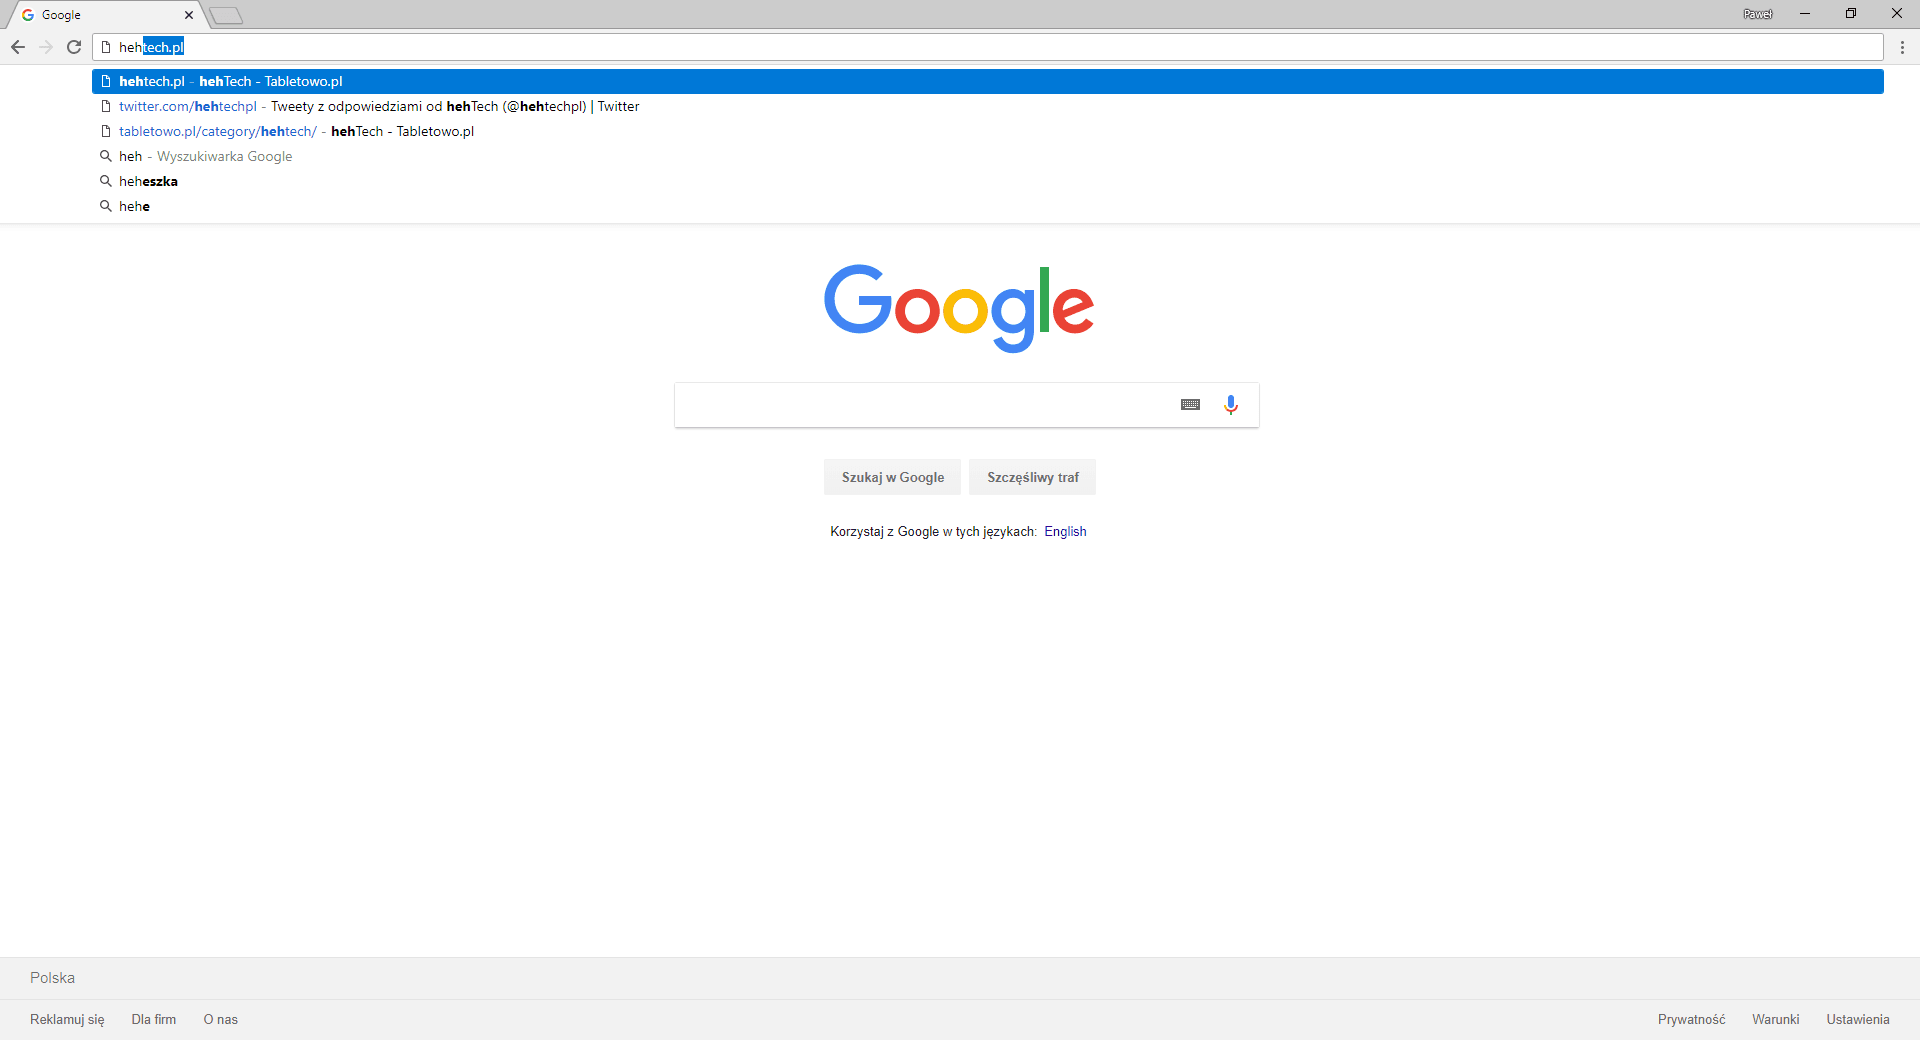Image resolution: width=1920 pixels, height=1040 pixels.
Task: Click the Google favicon on the tab
Action: pyautogui.click(x=28, y=15)
